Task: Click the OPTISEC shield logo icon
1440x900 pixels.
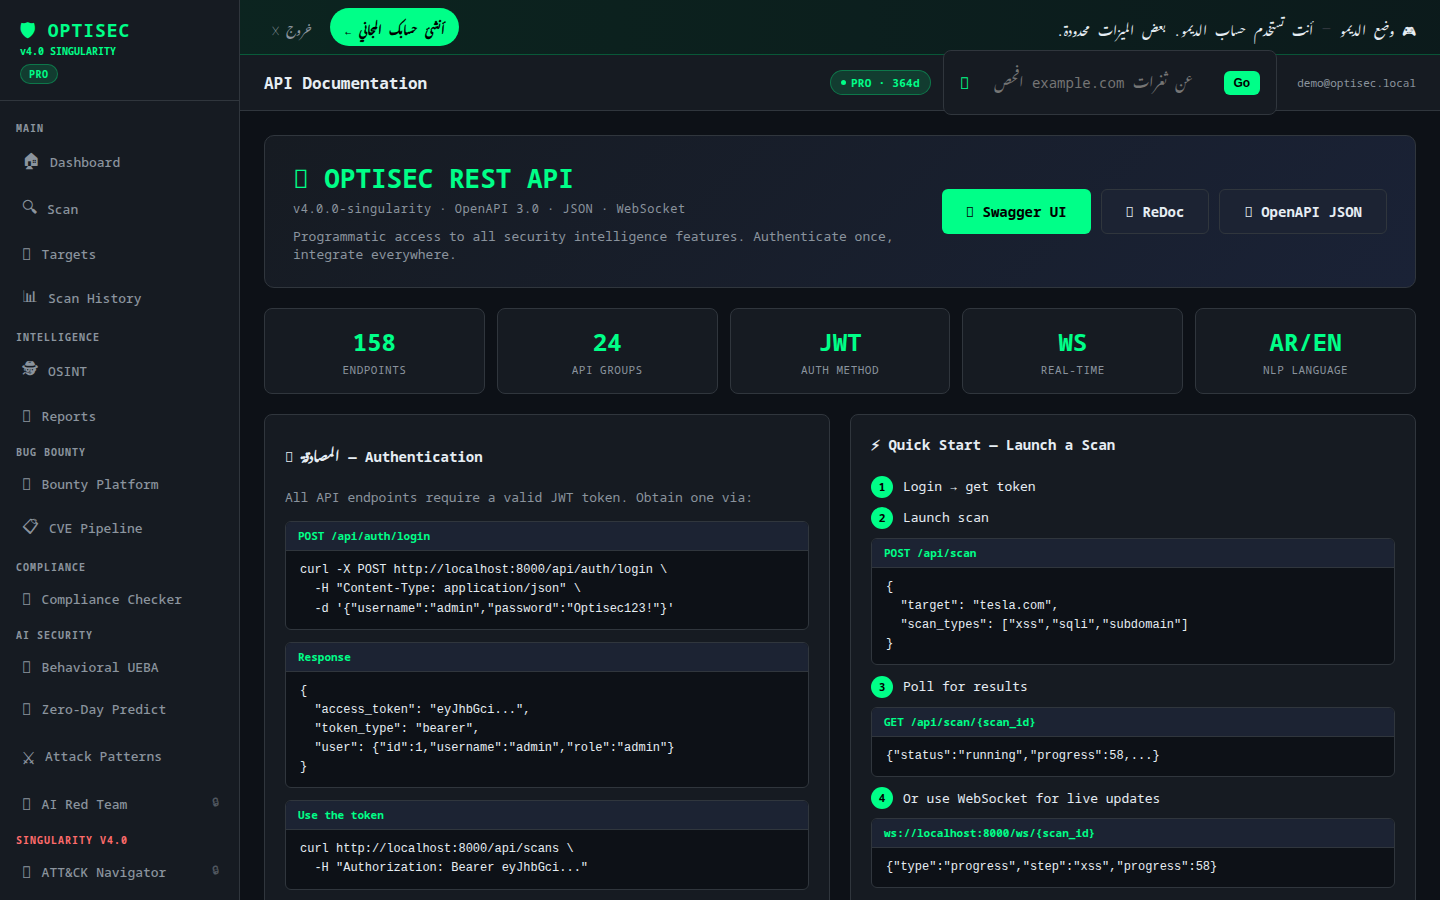Action: click(x=28, y=30)
